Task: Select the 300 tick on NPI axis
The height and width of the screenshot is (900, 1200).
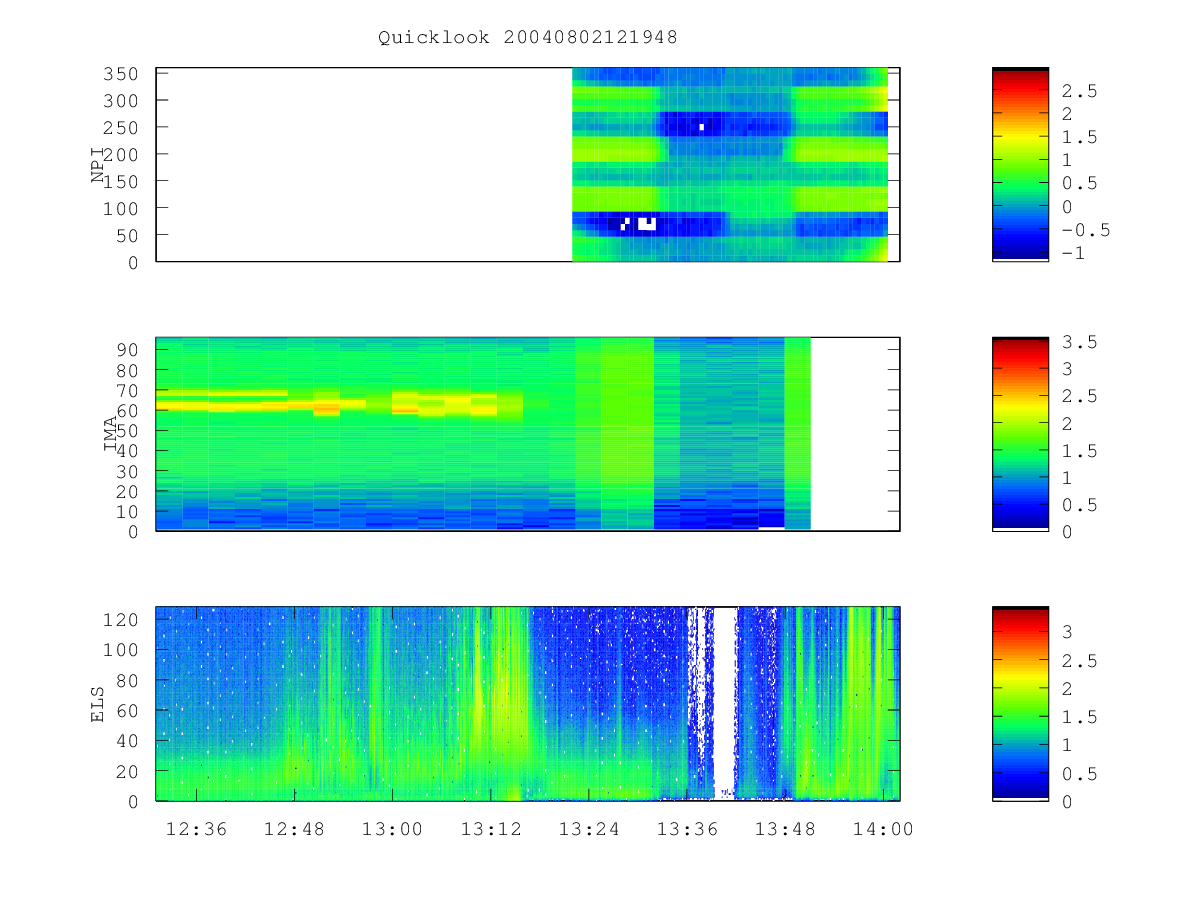Action: 123,101
